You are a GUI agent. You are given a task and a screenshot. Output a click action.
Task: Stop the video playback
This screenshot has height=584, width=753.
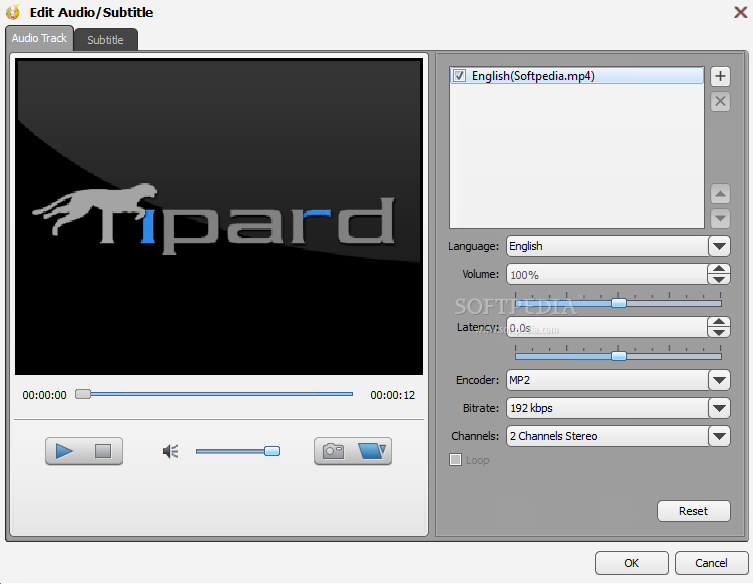pos(103,451)
